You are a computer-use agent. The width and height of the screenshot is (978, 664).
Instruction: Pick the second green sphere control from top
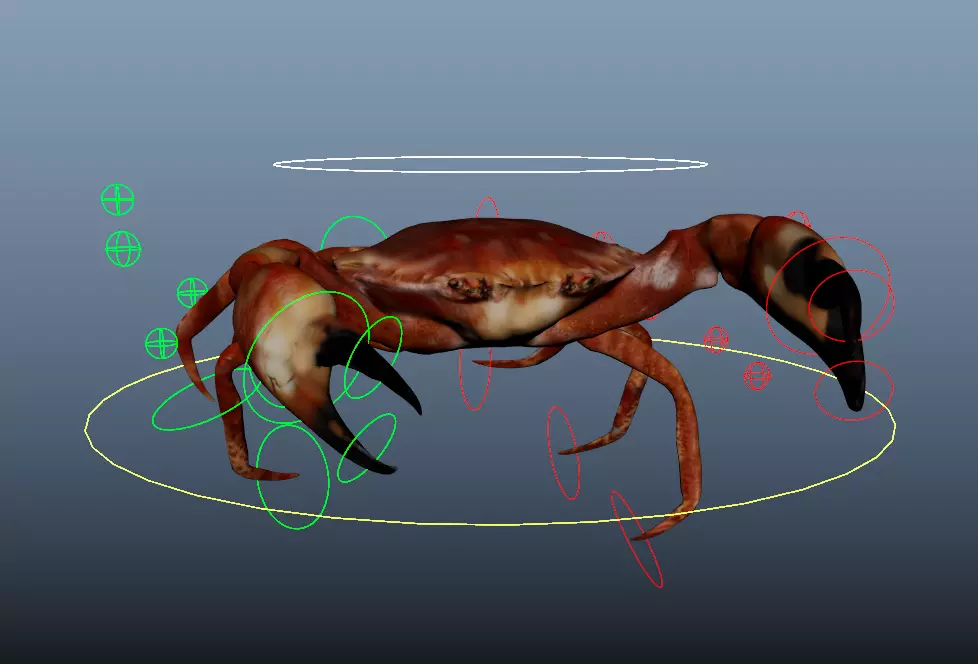coord(123,249)
